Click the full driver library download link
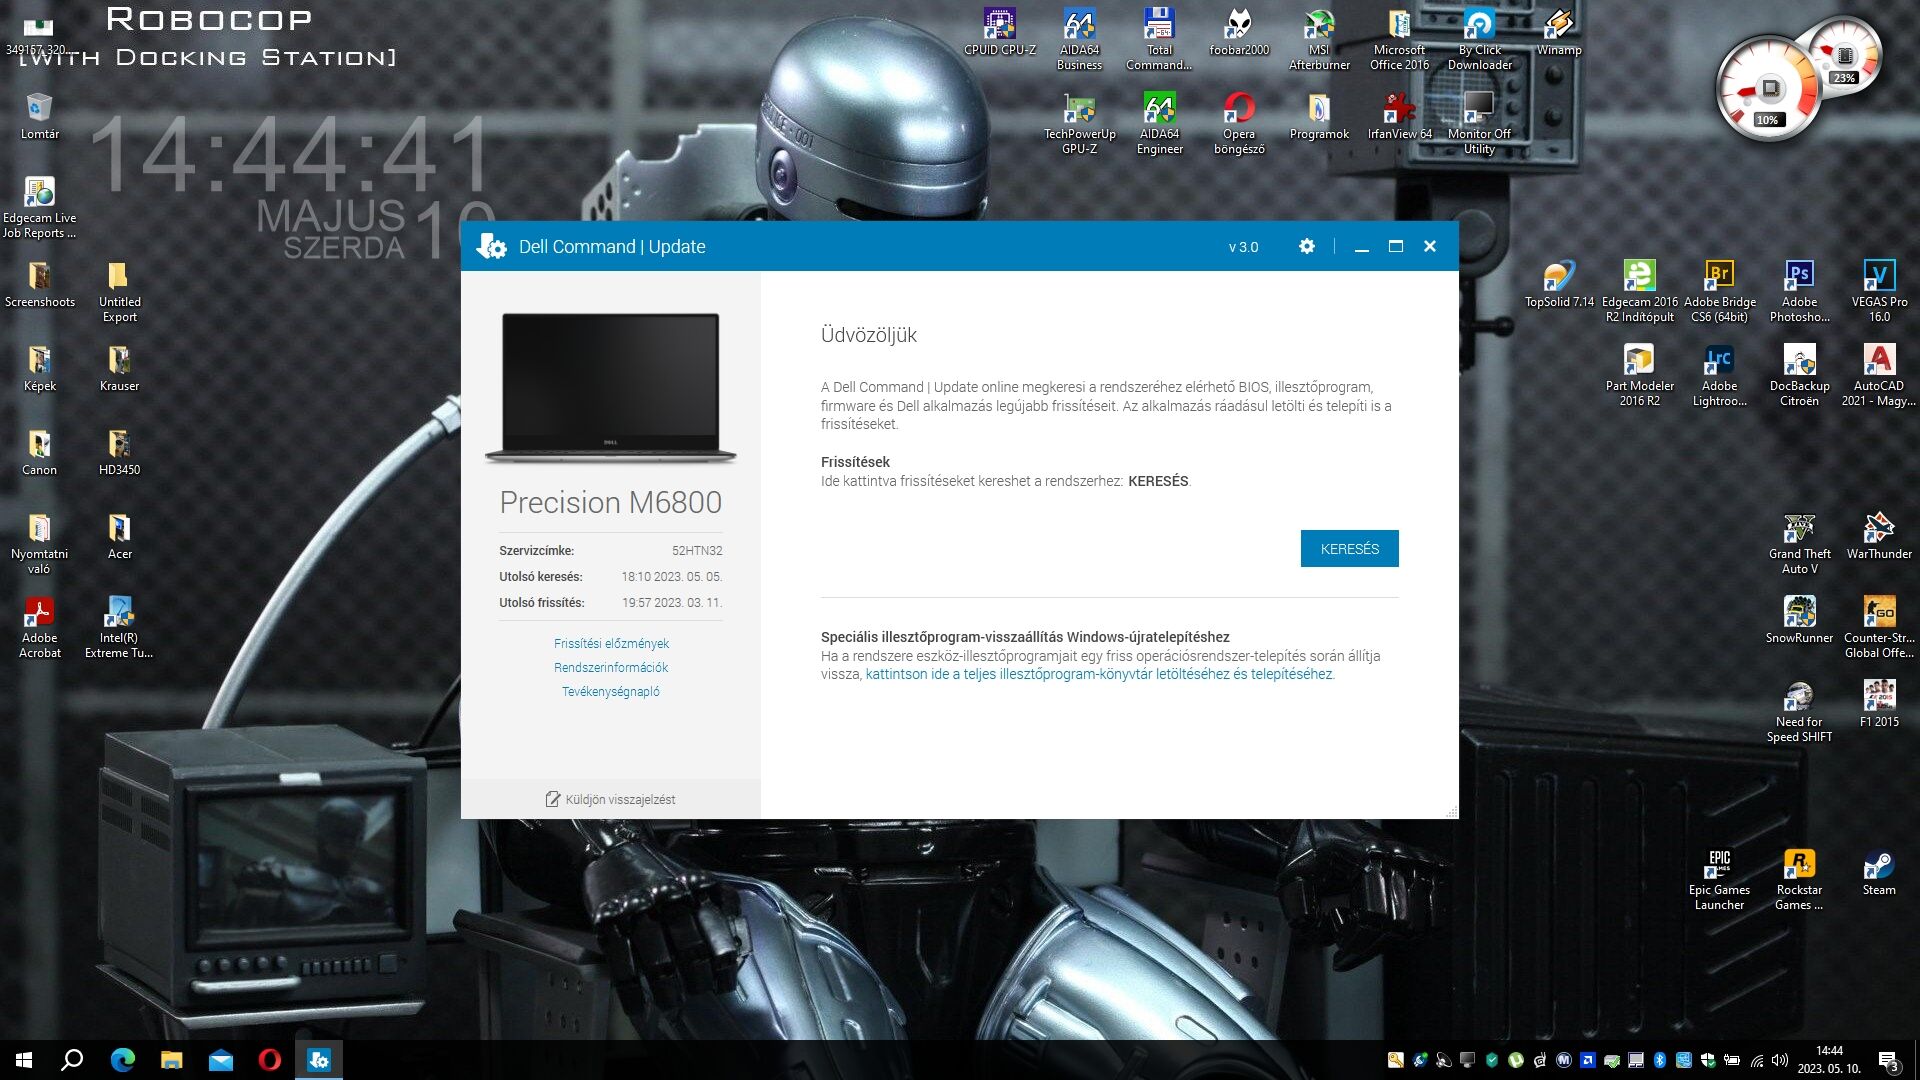The width and height of the screenshot is (1920, 1080). (1099, 674)
